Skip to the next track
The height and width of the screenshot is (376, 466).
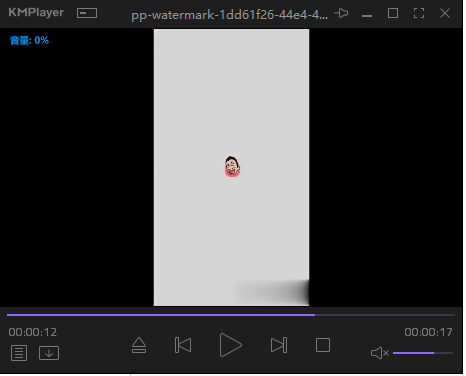(279, 345)
